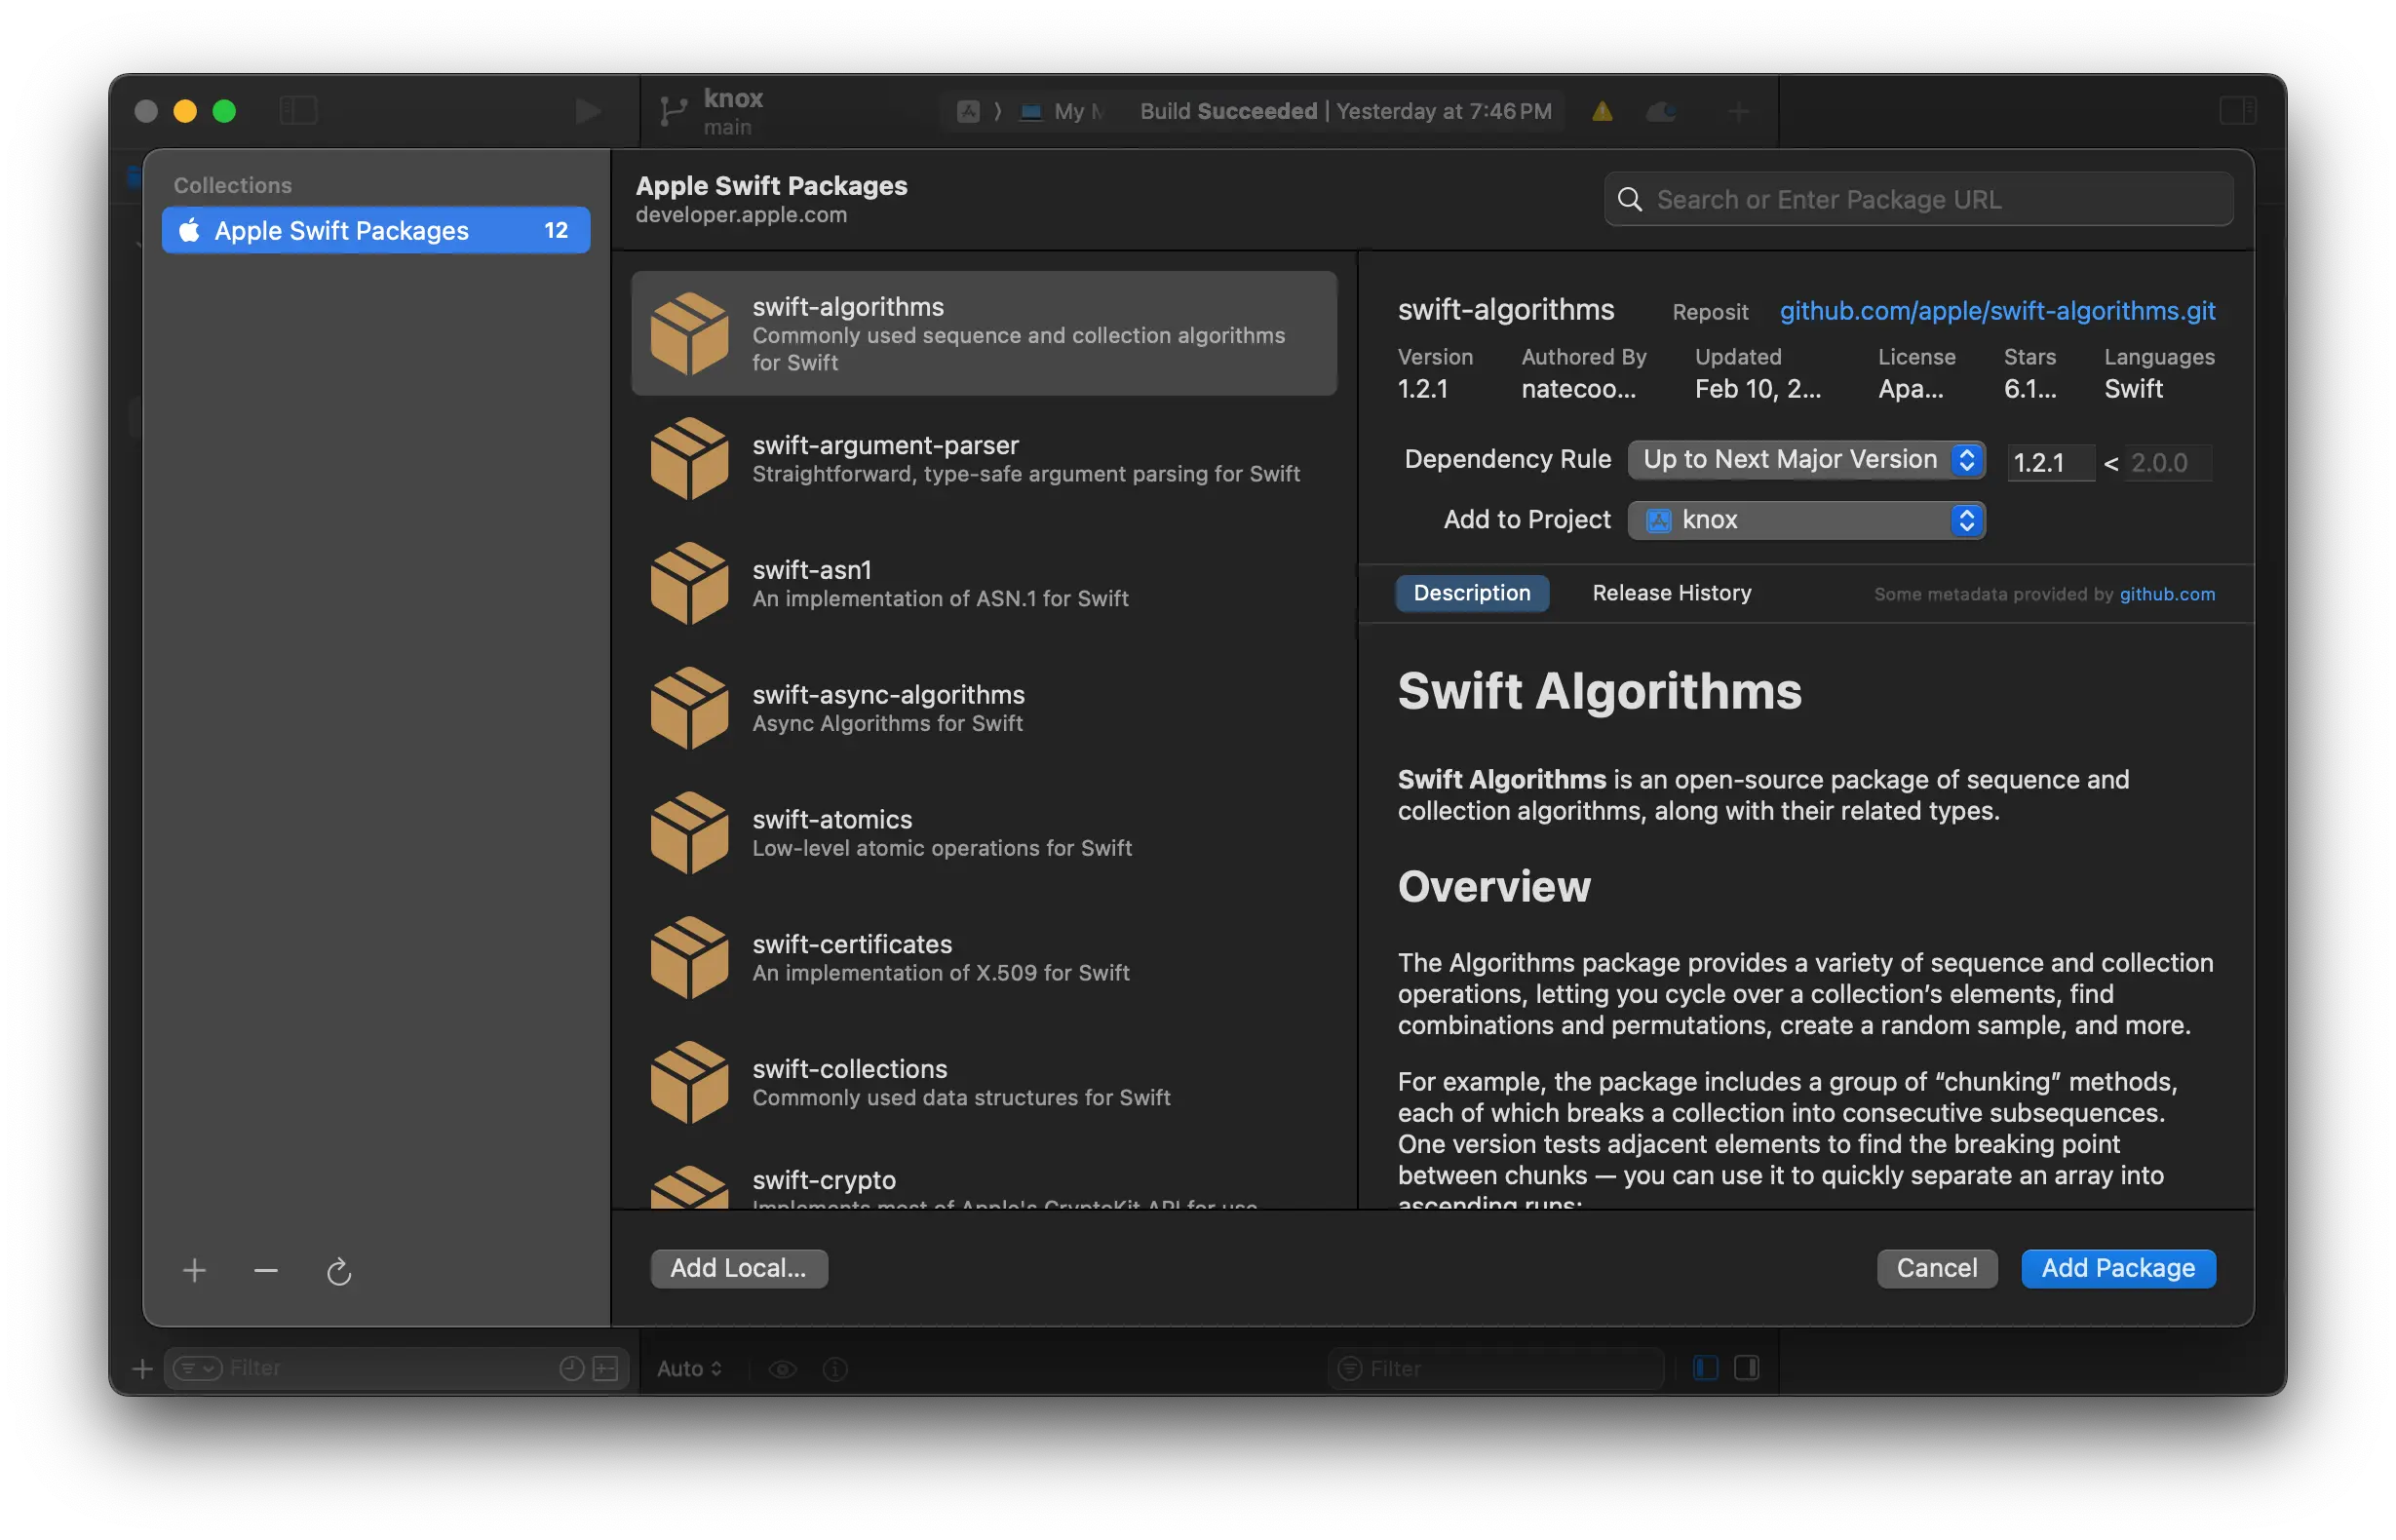
Task: Toggle the left debug area pane
Action: [x=1704, y=1368]
